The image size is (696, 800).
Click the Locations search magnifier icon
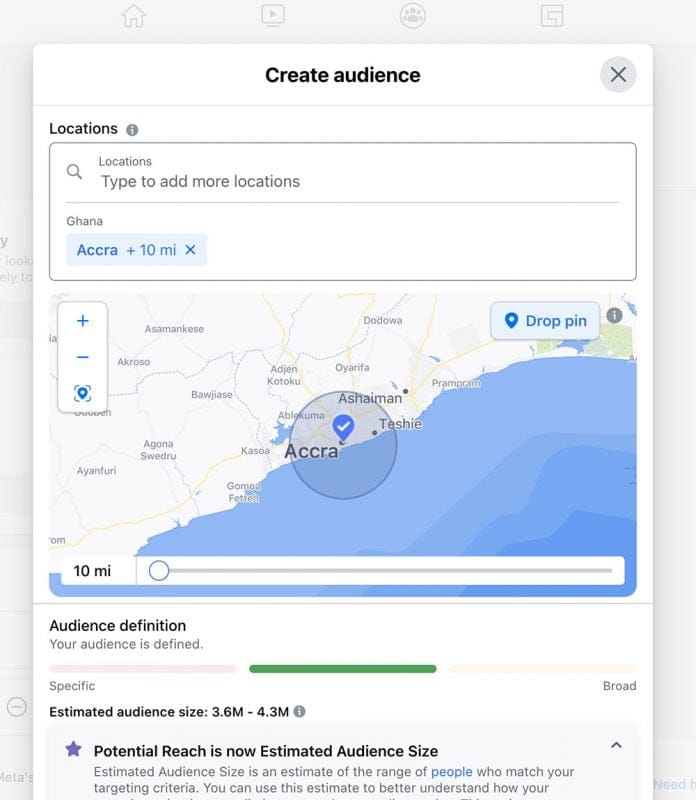[x=74, y=171]
